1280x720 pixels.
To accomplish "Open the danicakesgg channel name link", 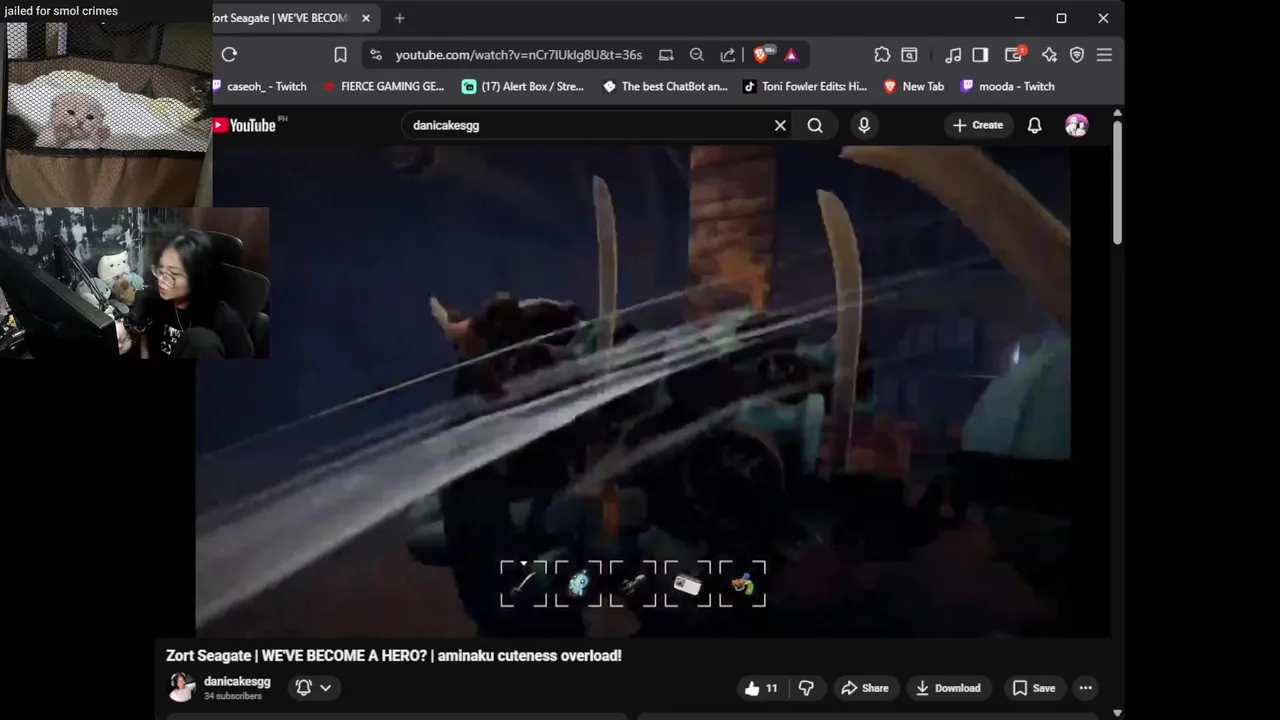I will (x=237, y=681).
